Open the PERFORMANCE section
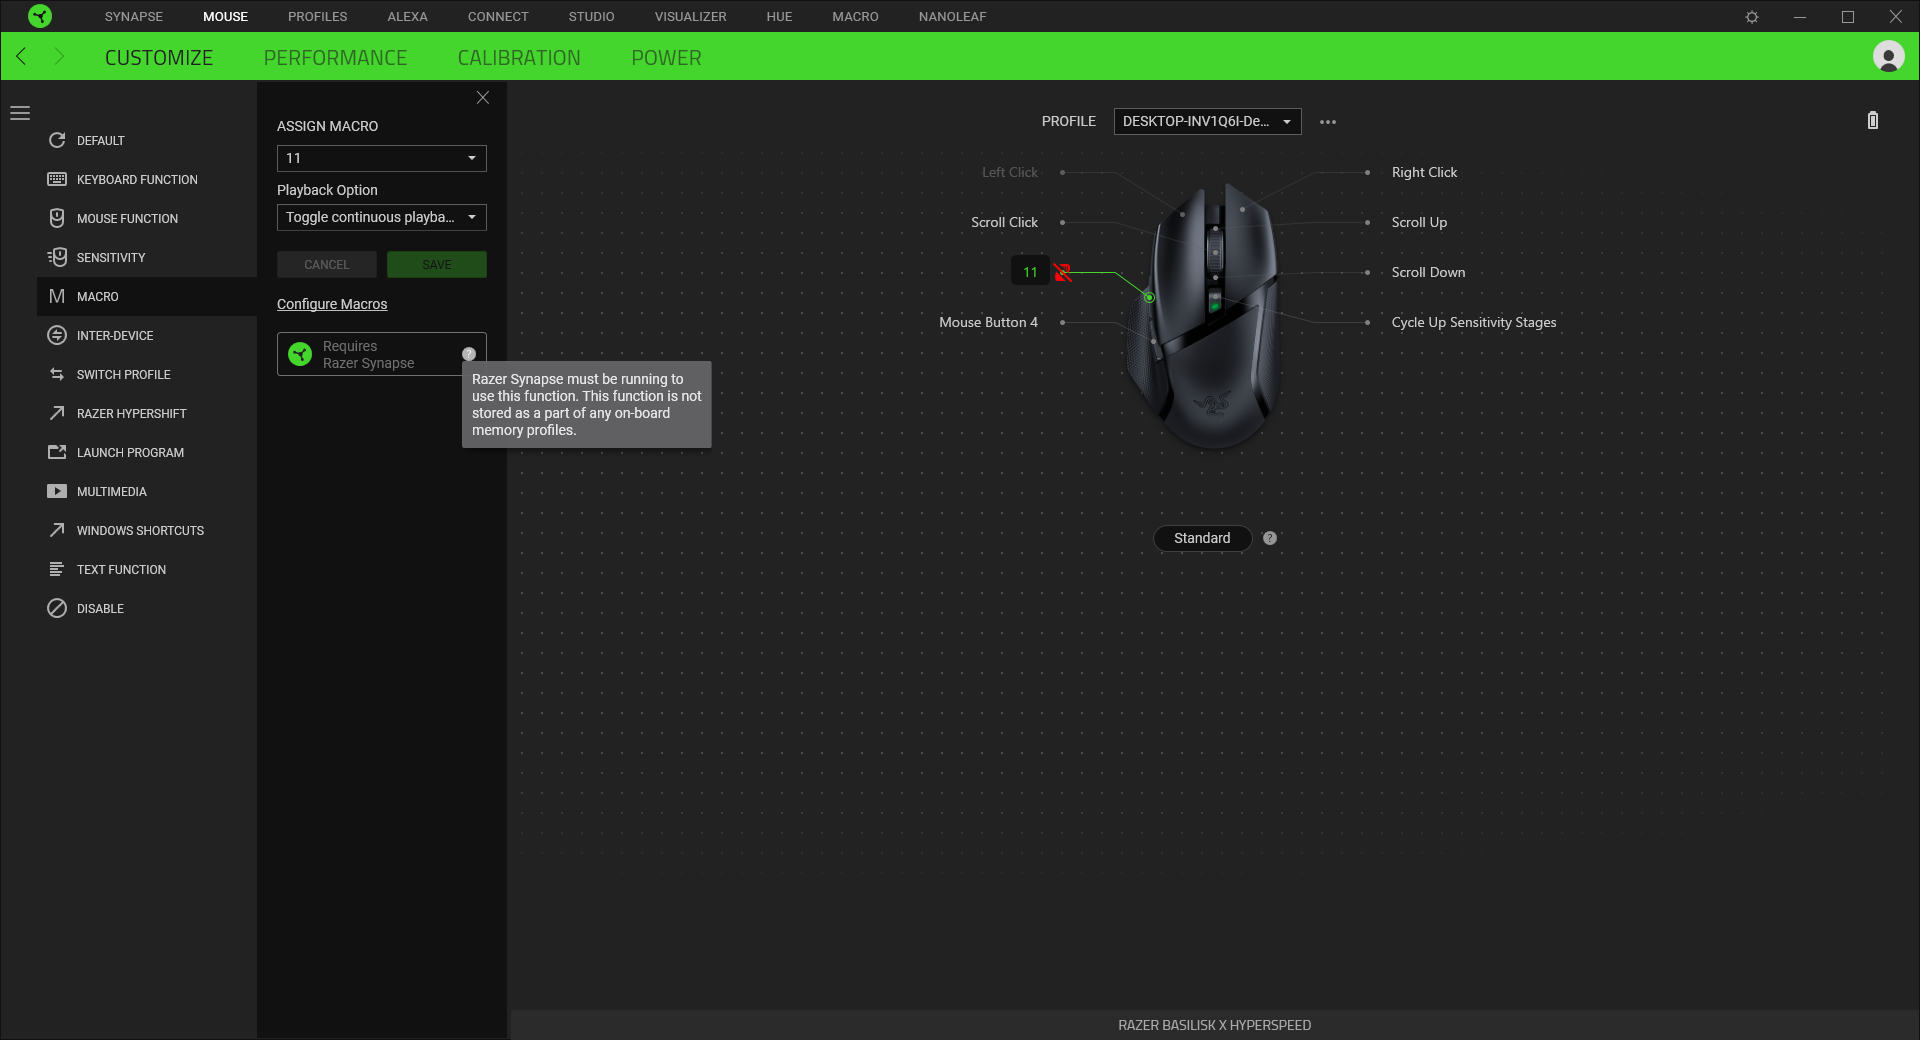 click(x=335, y=58)
